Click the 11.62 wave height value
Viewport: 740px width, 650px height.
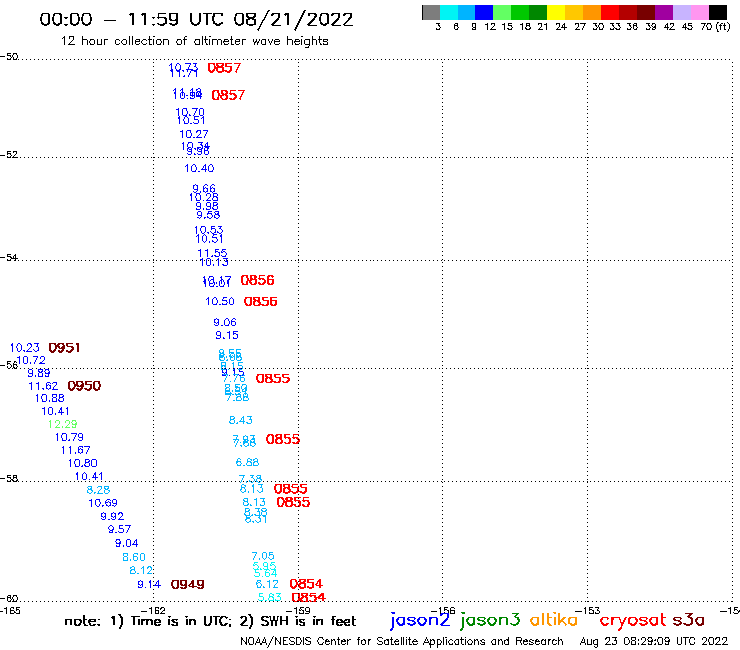[43, 386]
